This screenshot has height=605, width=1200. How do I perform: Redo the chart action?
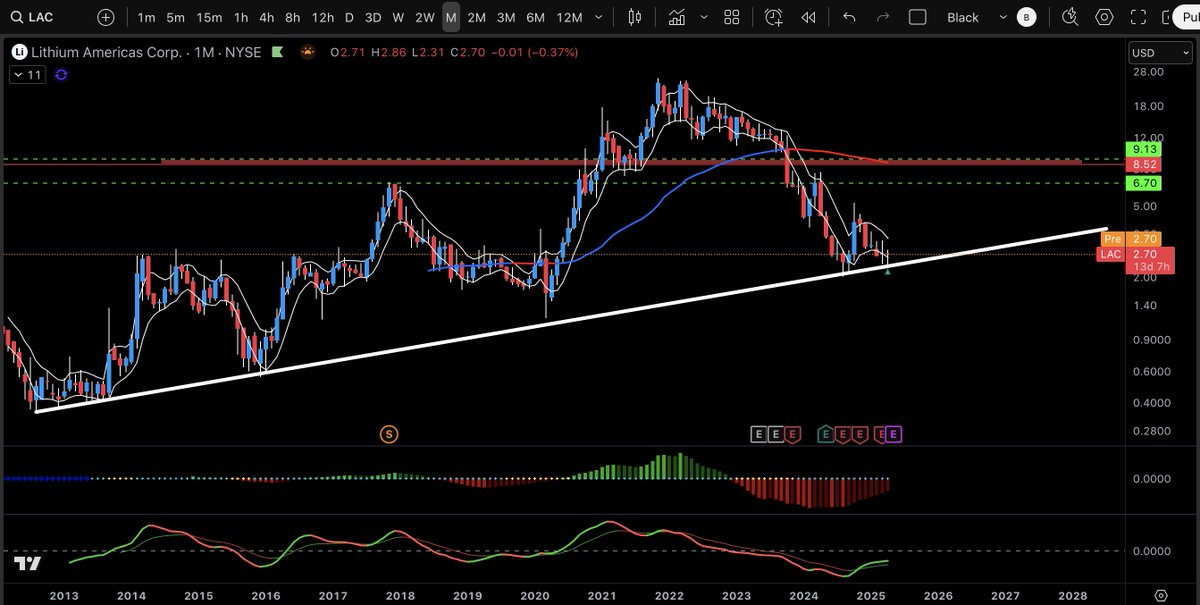[882, 17]
